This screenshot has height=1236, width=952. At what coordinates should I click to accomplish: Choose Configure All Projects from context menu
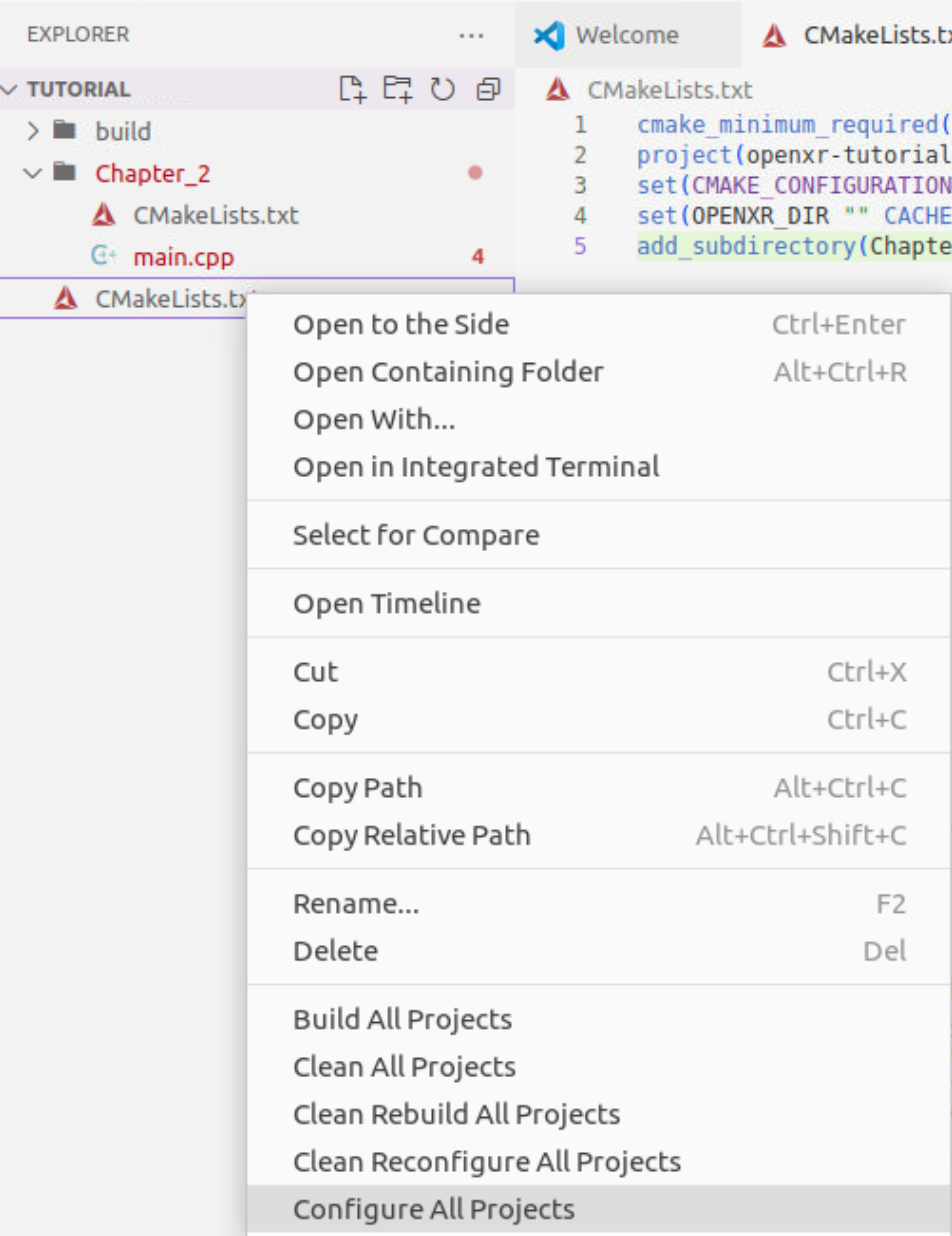pyautogui.click(x=433, y=1209)
